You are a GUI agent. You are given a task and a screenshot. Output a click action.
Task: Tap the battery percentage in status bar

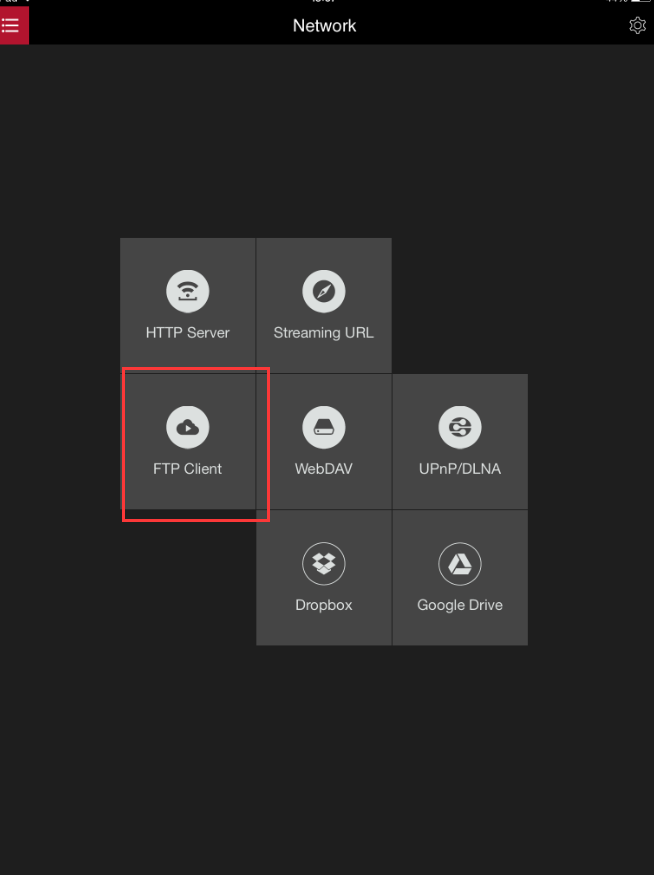click(x=616, y=2)
